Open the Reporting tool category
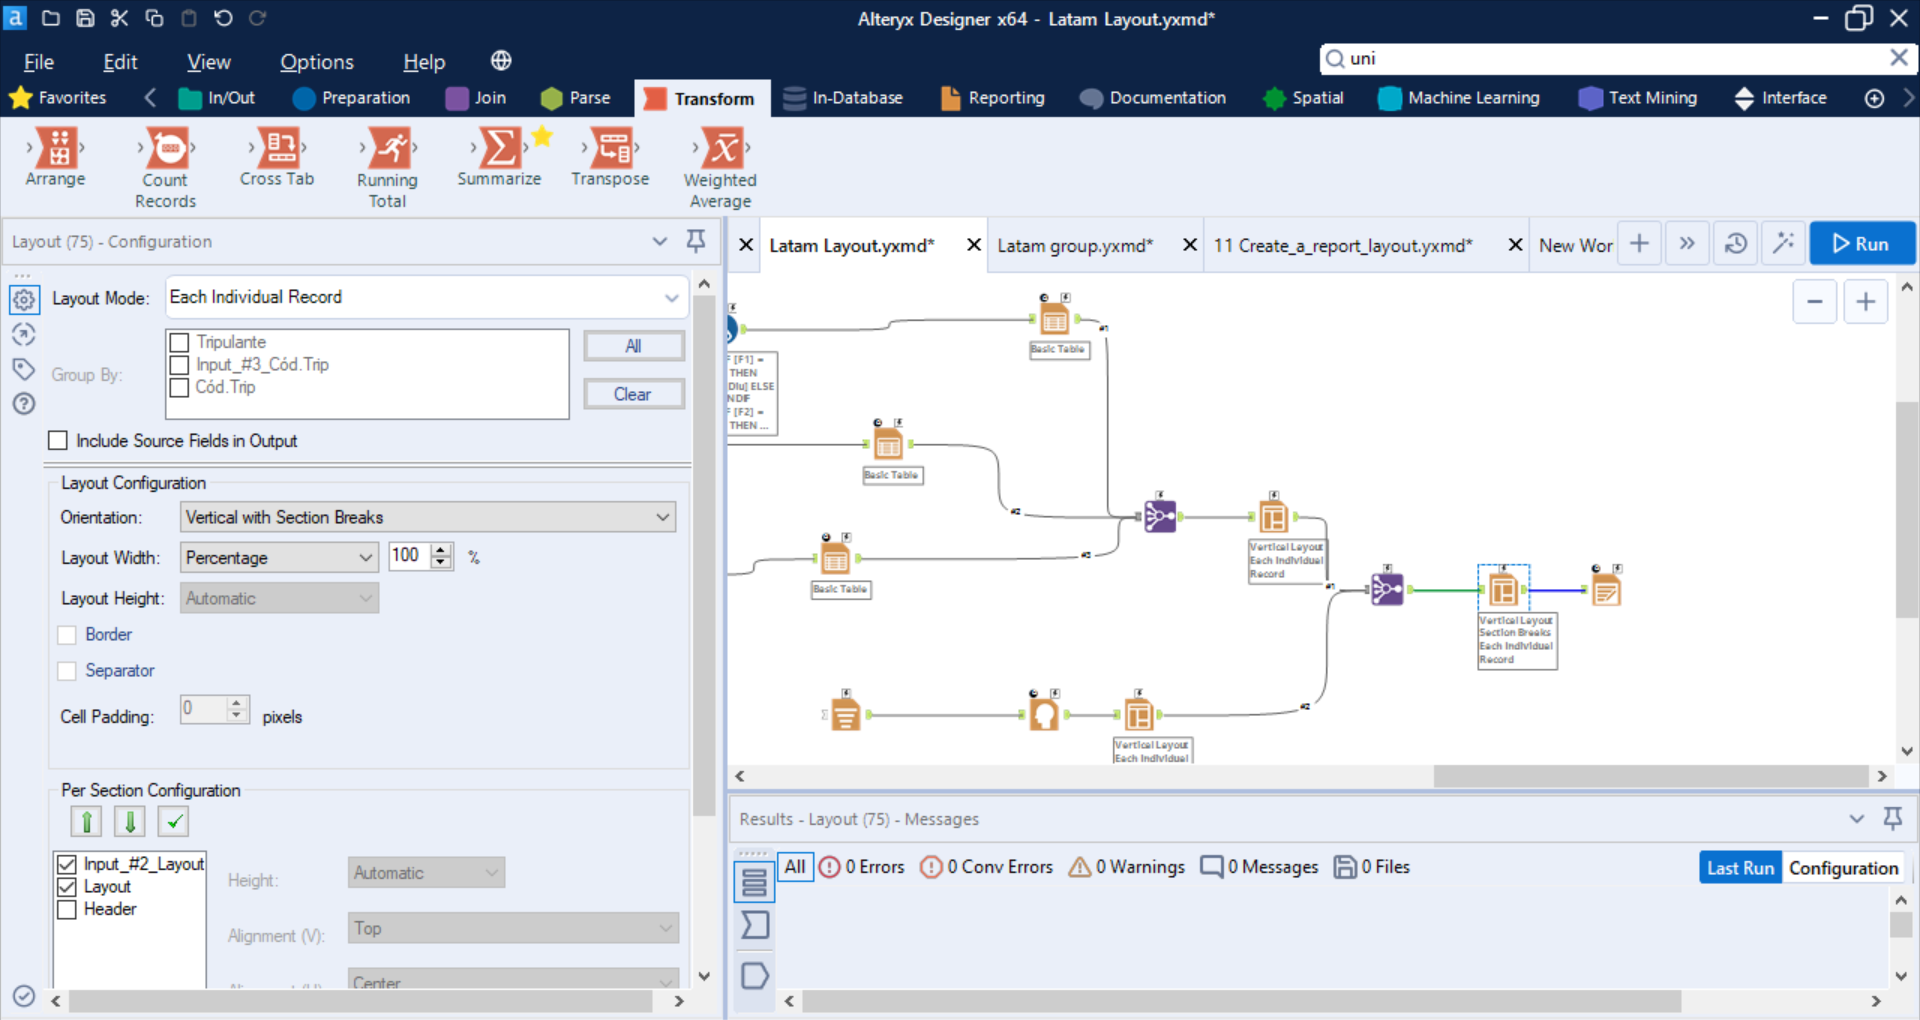 pyautogui.click(x=992, y=98)
